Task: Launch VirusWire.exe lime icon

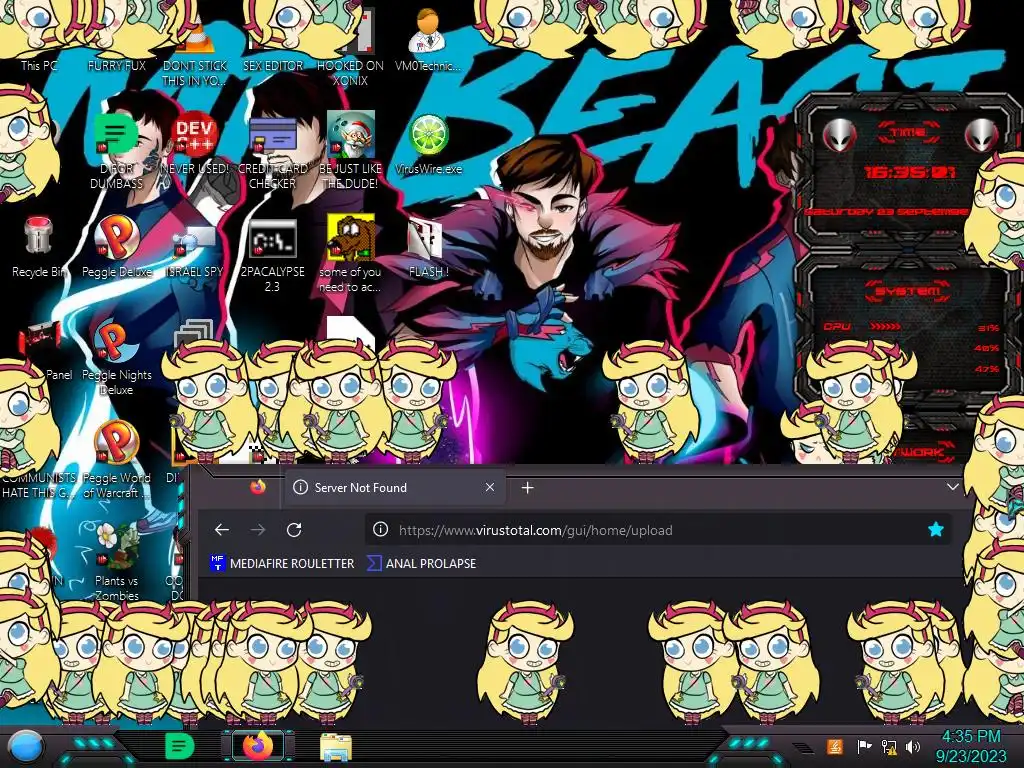Action: 428,144
